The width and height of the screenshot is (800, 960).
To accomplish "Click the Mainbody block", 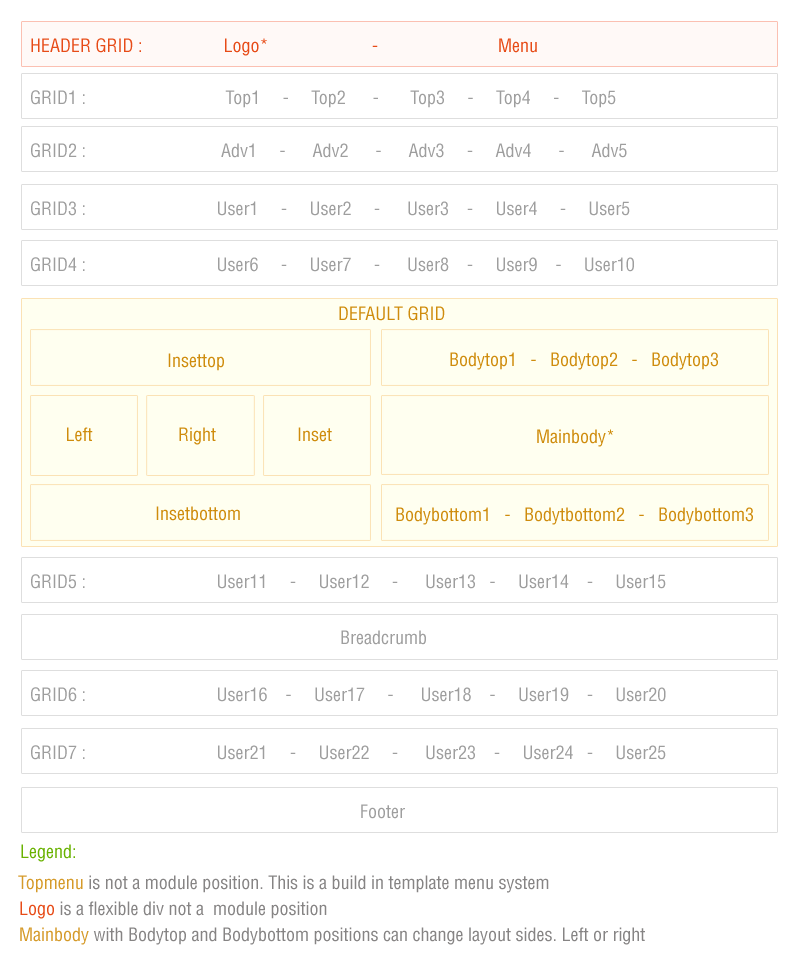I will coord(575,436).
